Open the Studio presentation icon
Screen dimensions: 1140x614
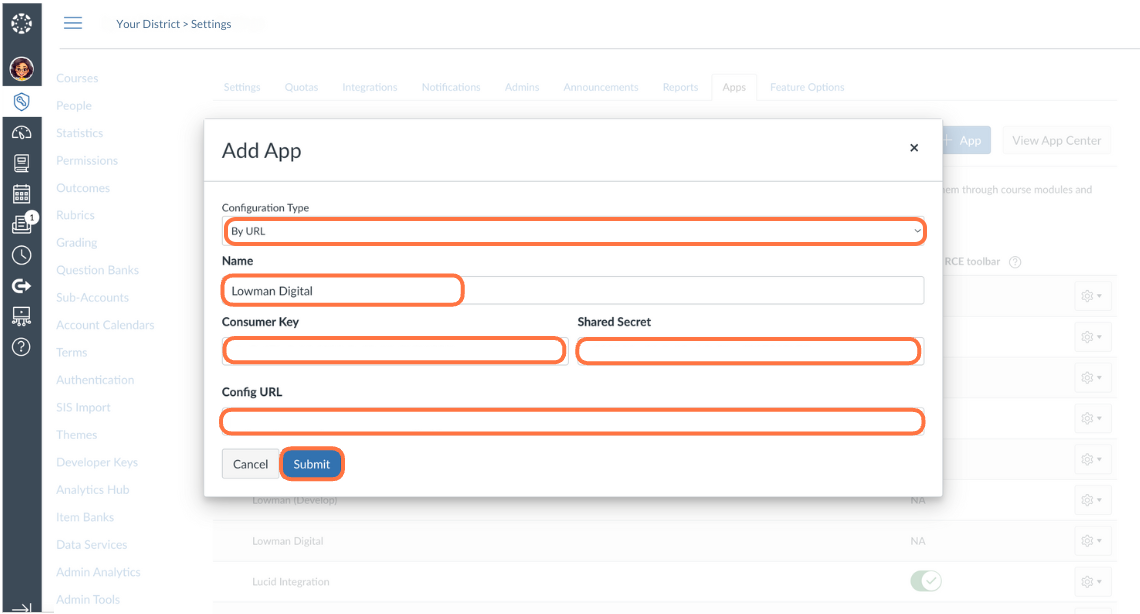[21, 316]
